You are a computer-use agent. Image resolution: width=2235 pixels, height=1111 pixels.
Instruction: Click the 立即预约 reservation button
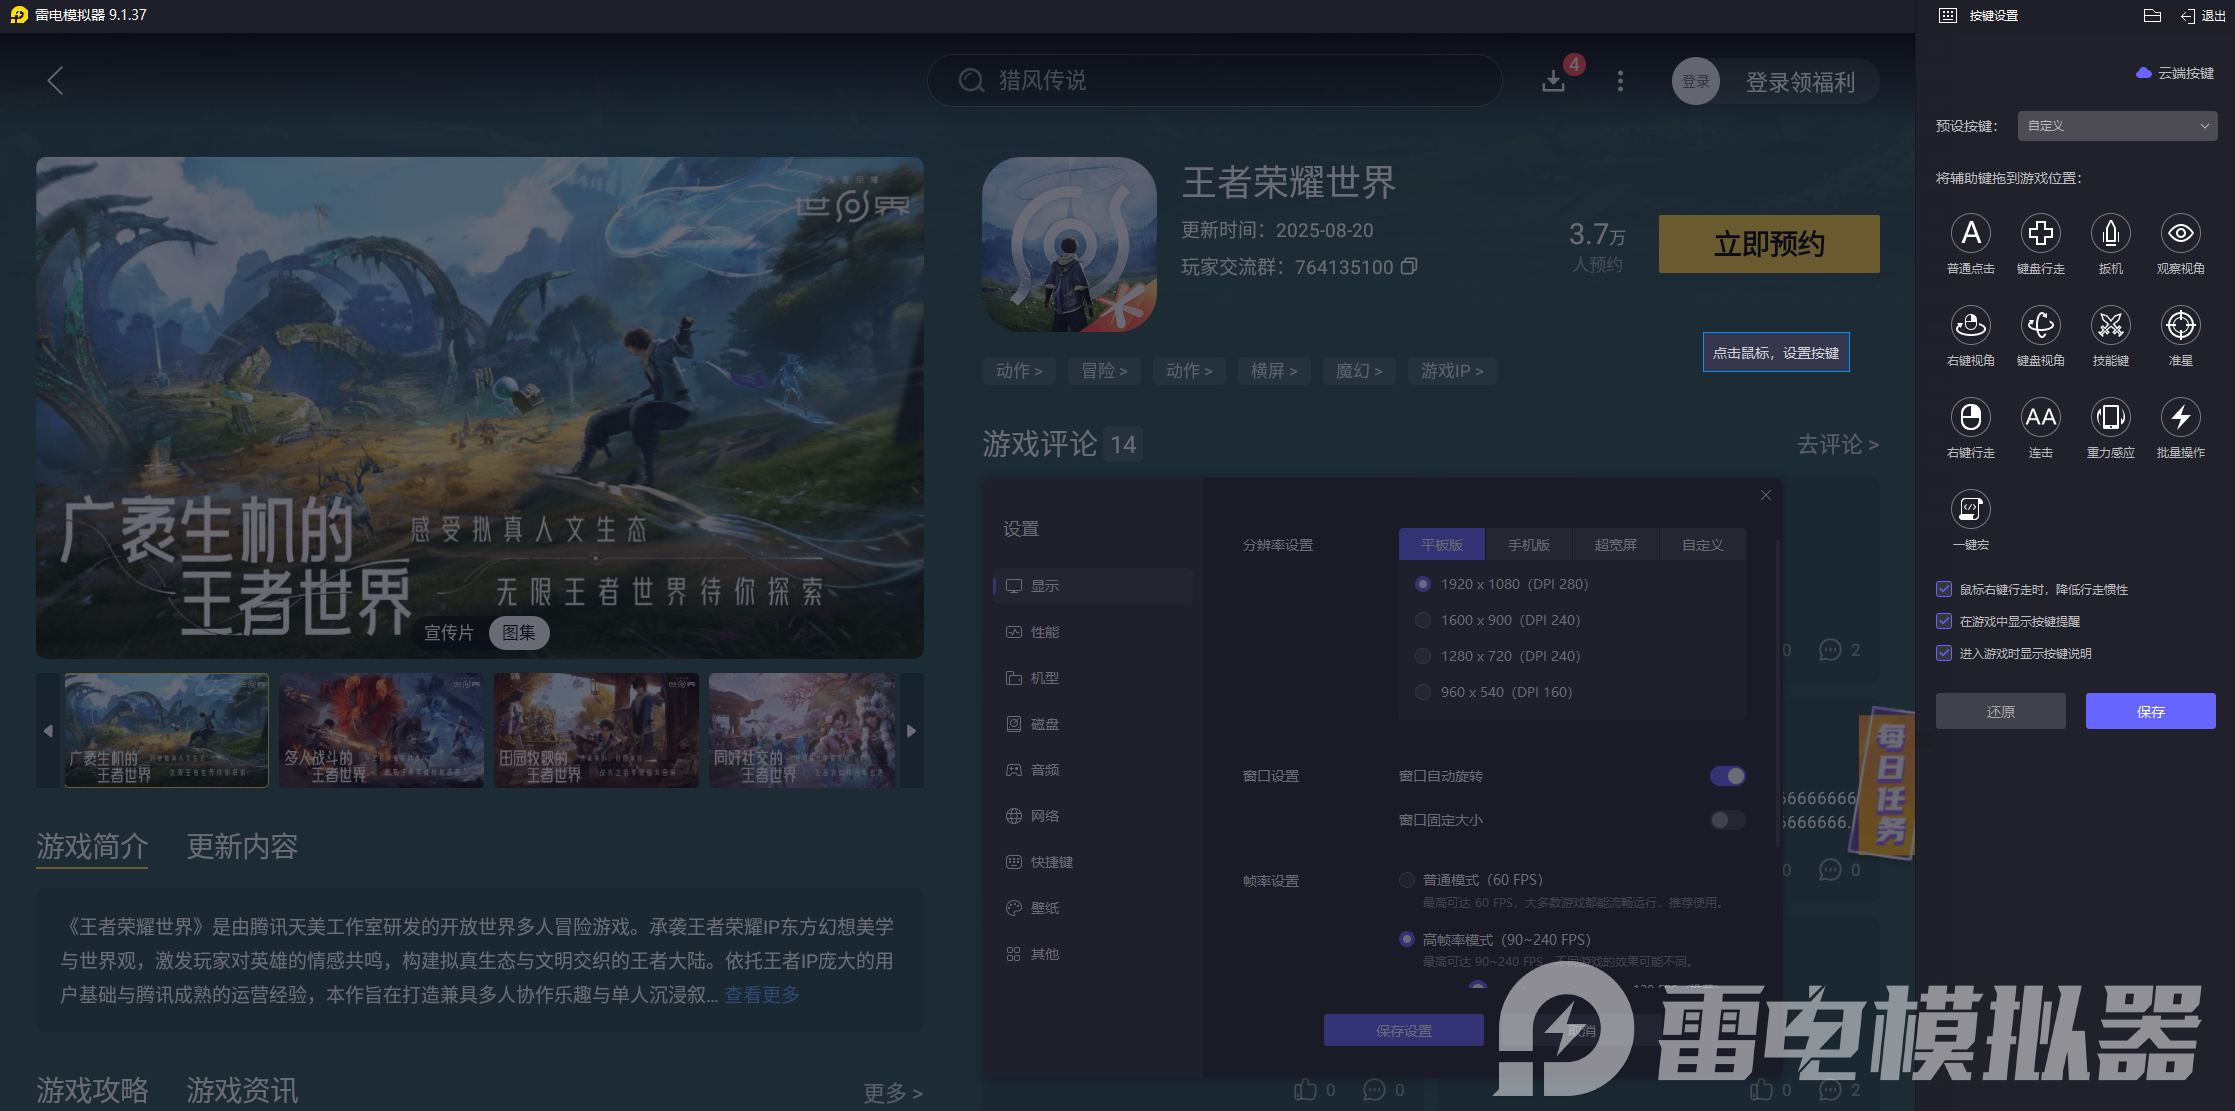(1768, 243)
